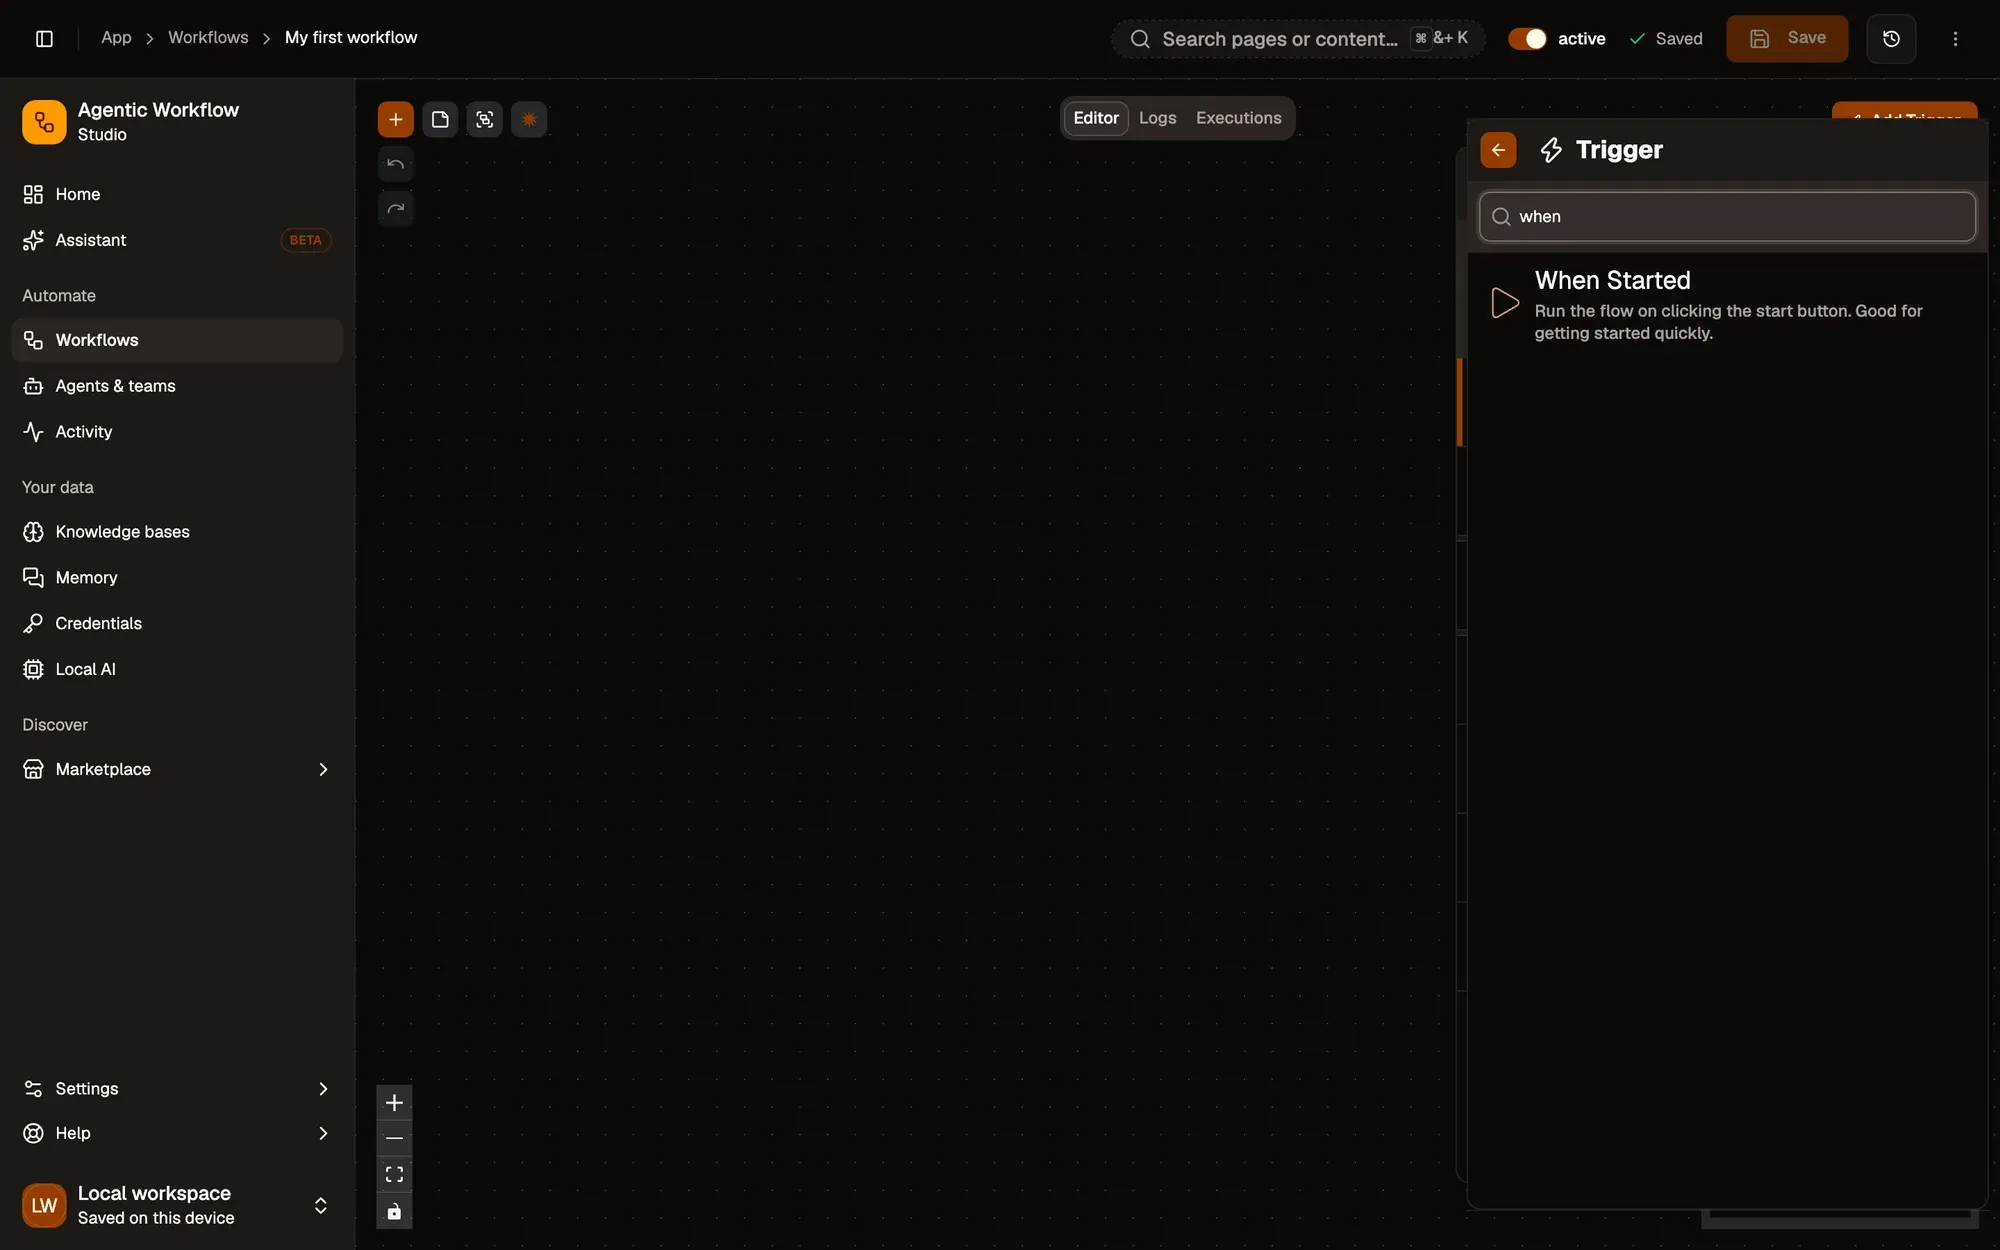
Task: Click the App breadcrumb
Action: coord(116,38)
